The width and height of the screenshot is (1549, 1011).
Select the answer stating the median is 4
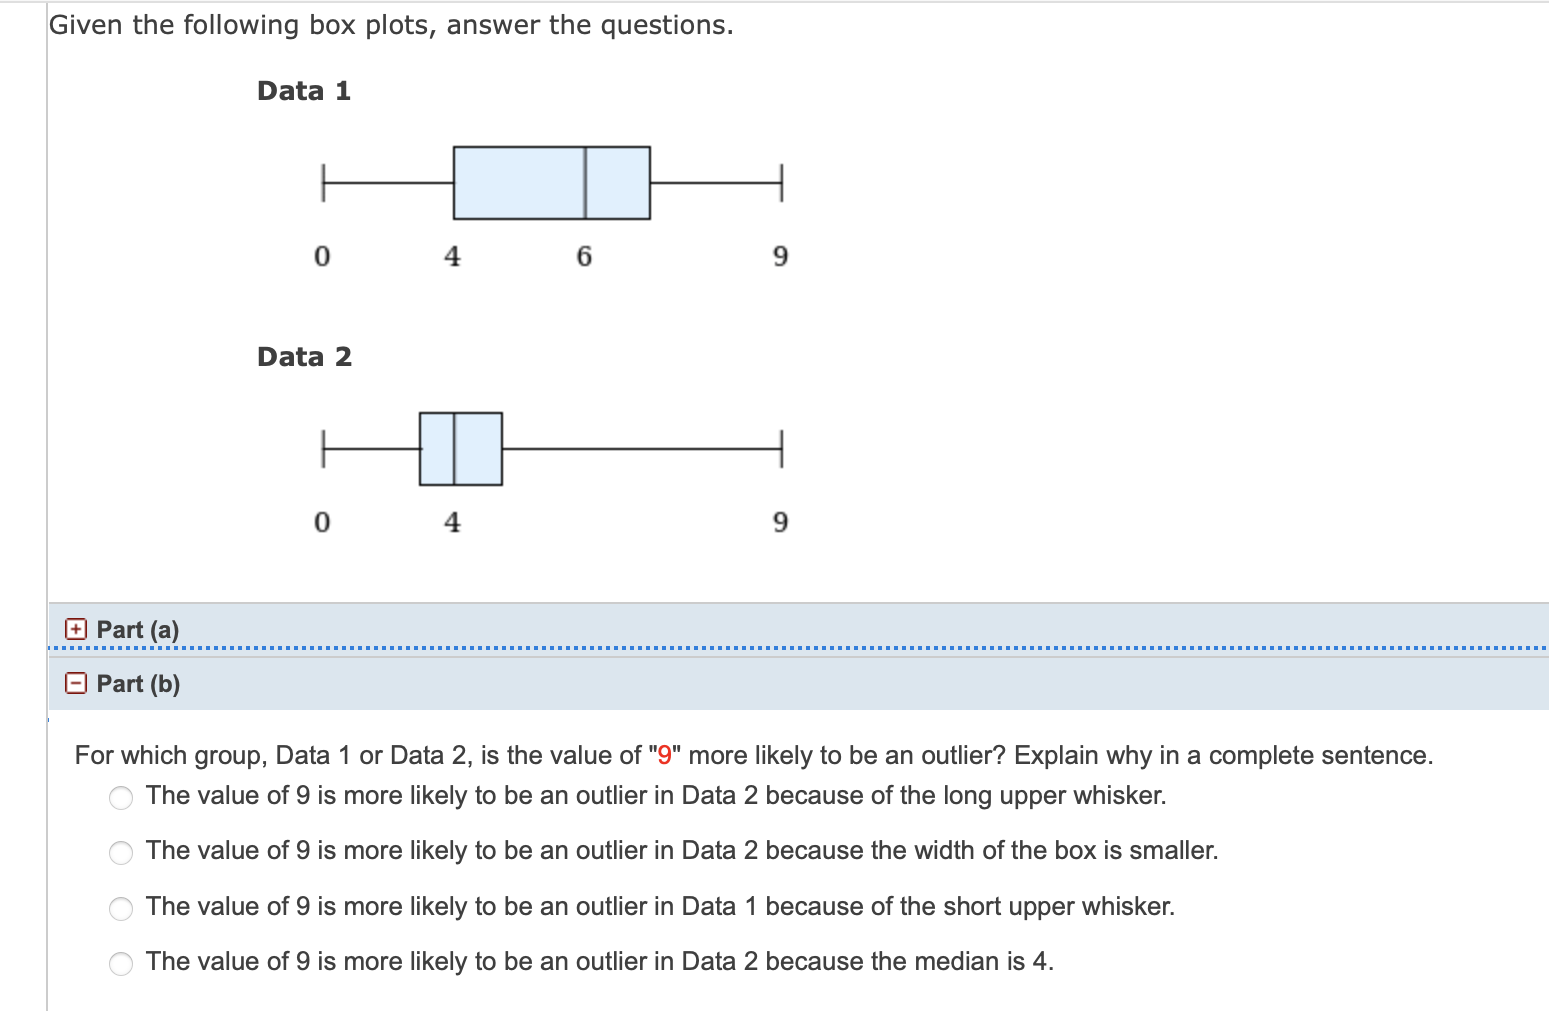tap(121, 963)
